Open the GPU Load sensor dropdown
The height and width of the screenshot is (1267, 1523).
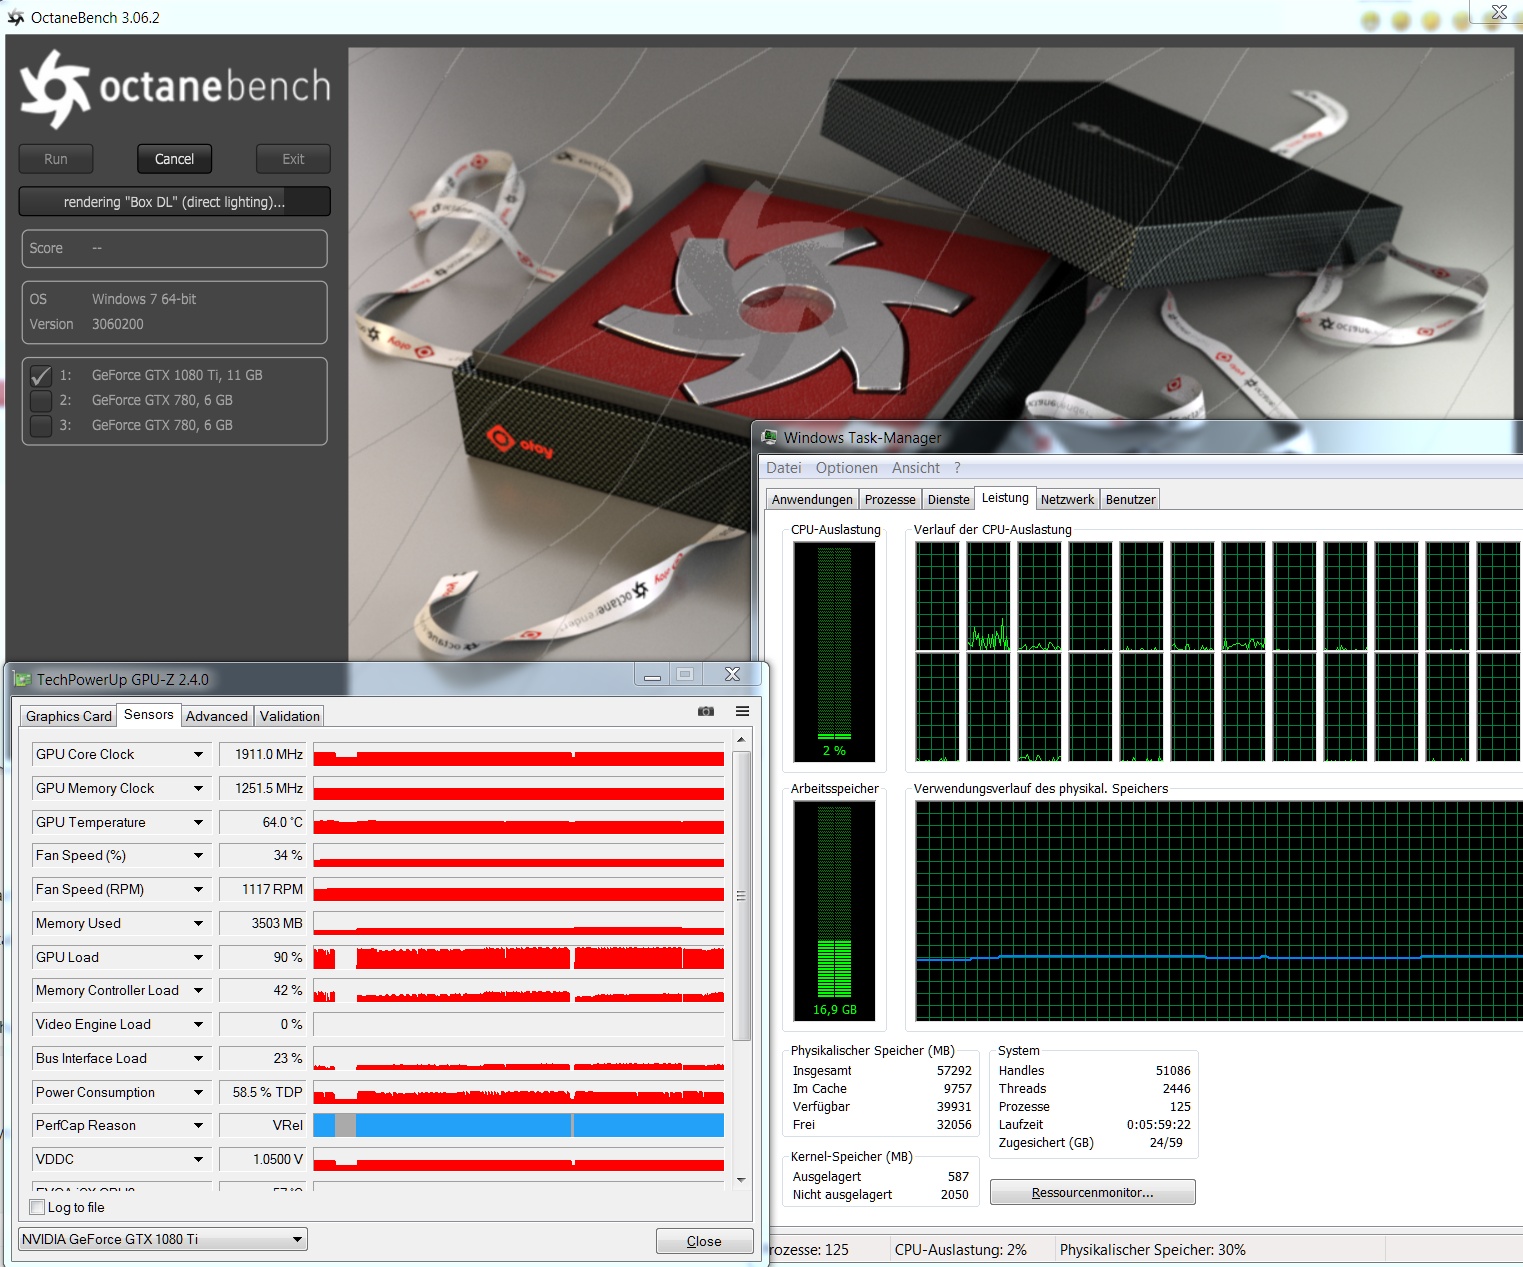click(x=198, y=958)
